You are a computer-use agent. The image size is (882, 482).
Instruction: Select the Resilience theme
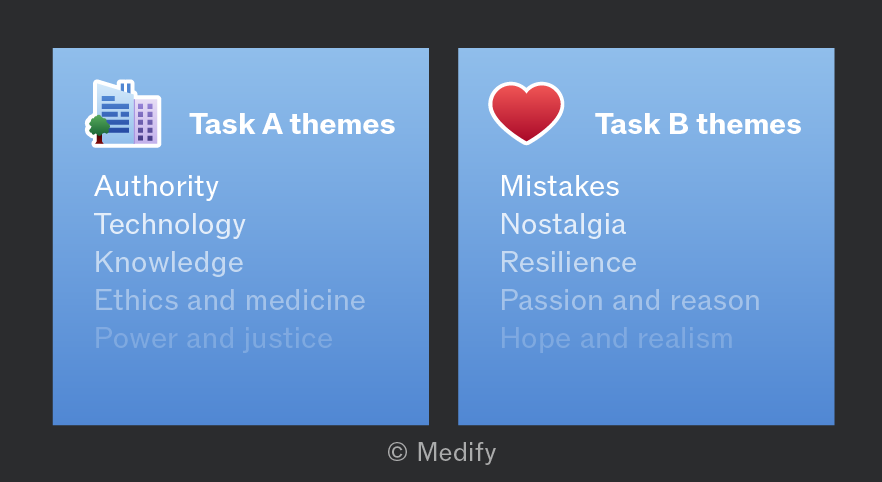click(x=568, y=262)
